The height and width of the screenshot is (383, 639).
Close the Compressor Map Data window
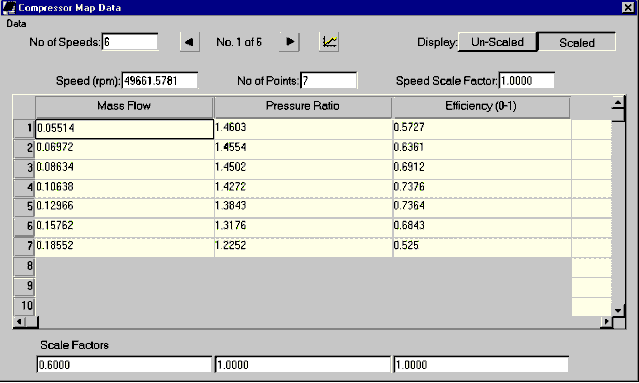[x=628, y=7]
